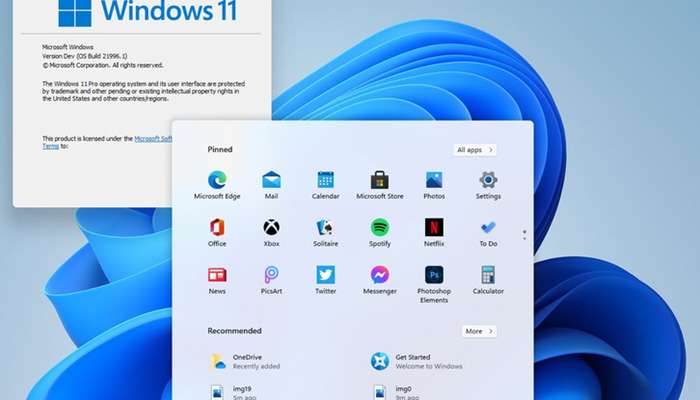The image size is (700, 400).
Task: Launch the Calculator app
Action: click(x=488, y=280)
